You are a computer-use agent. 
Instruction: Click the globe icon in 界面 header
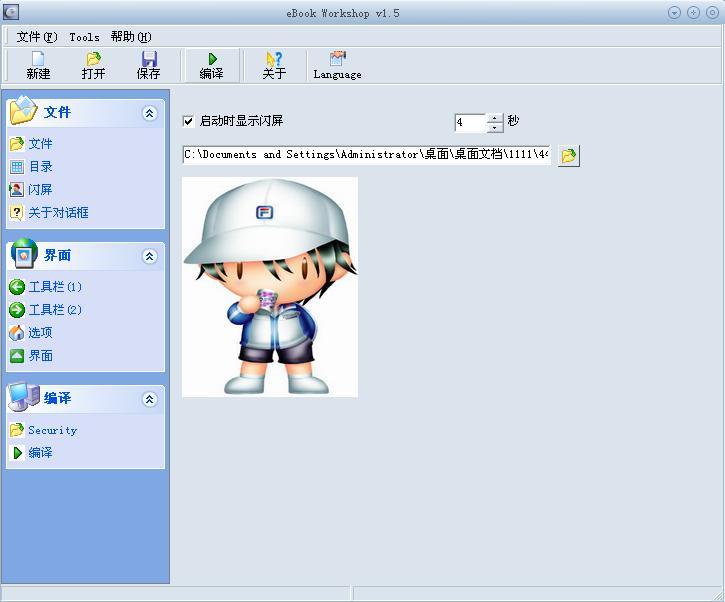(24, 253)
